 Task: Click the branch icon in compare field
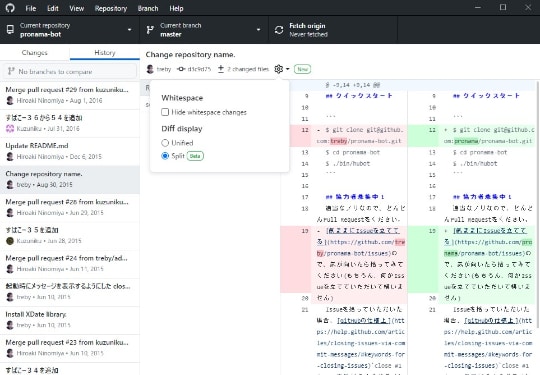11,71
